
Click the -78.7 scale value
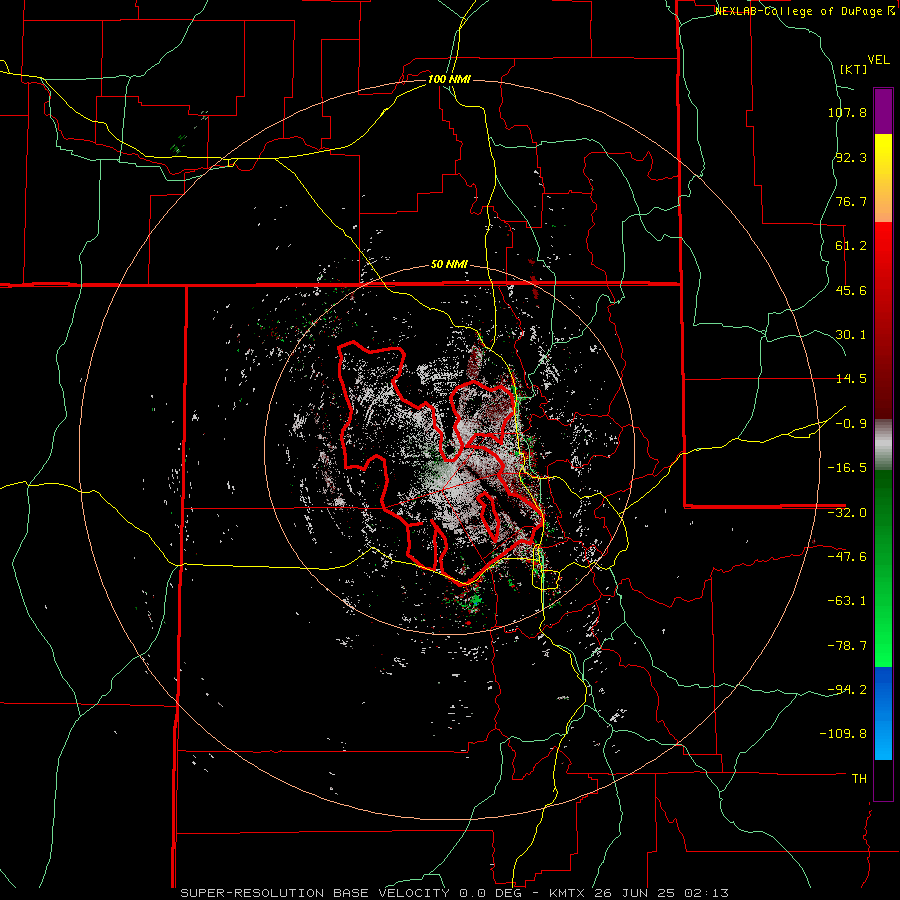tap(847, 646)
